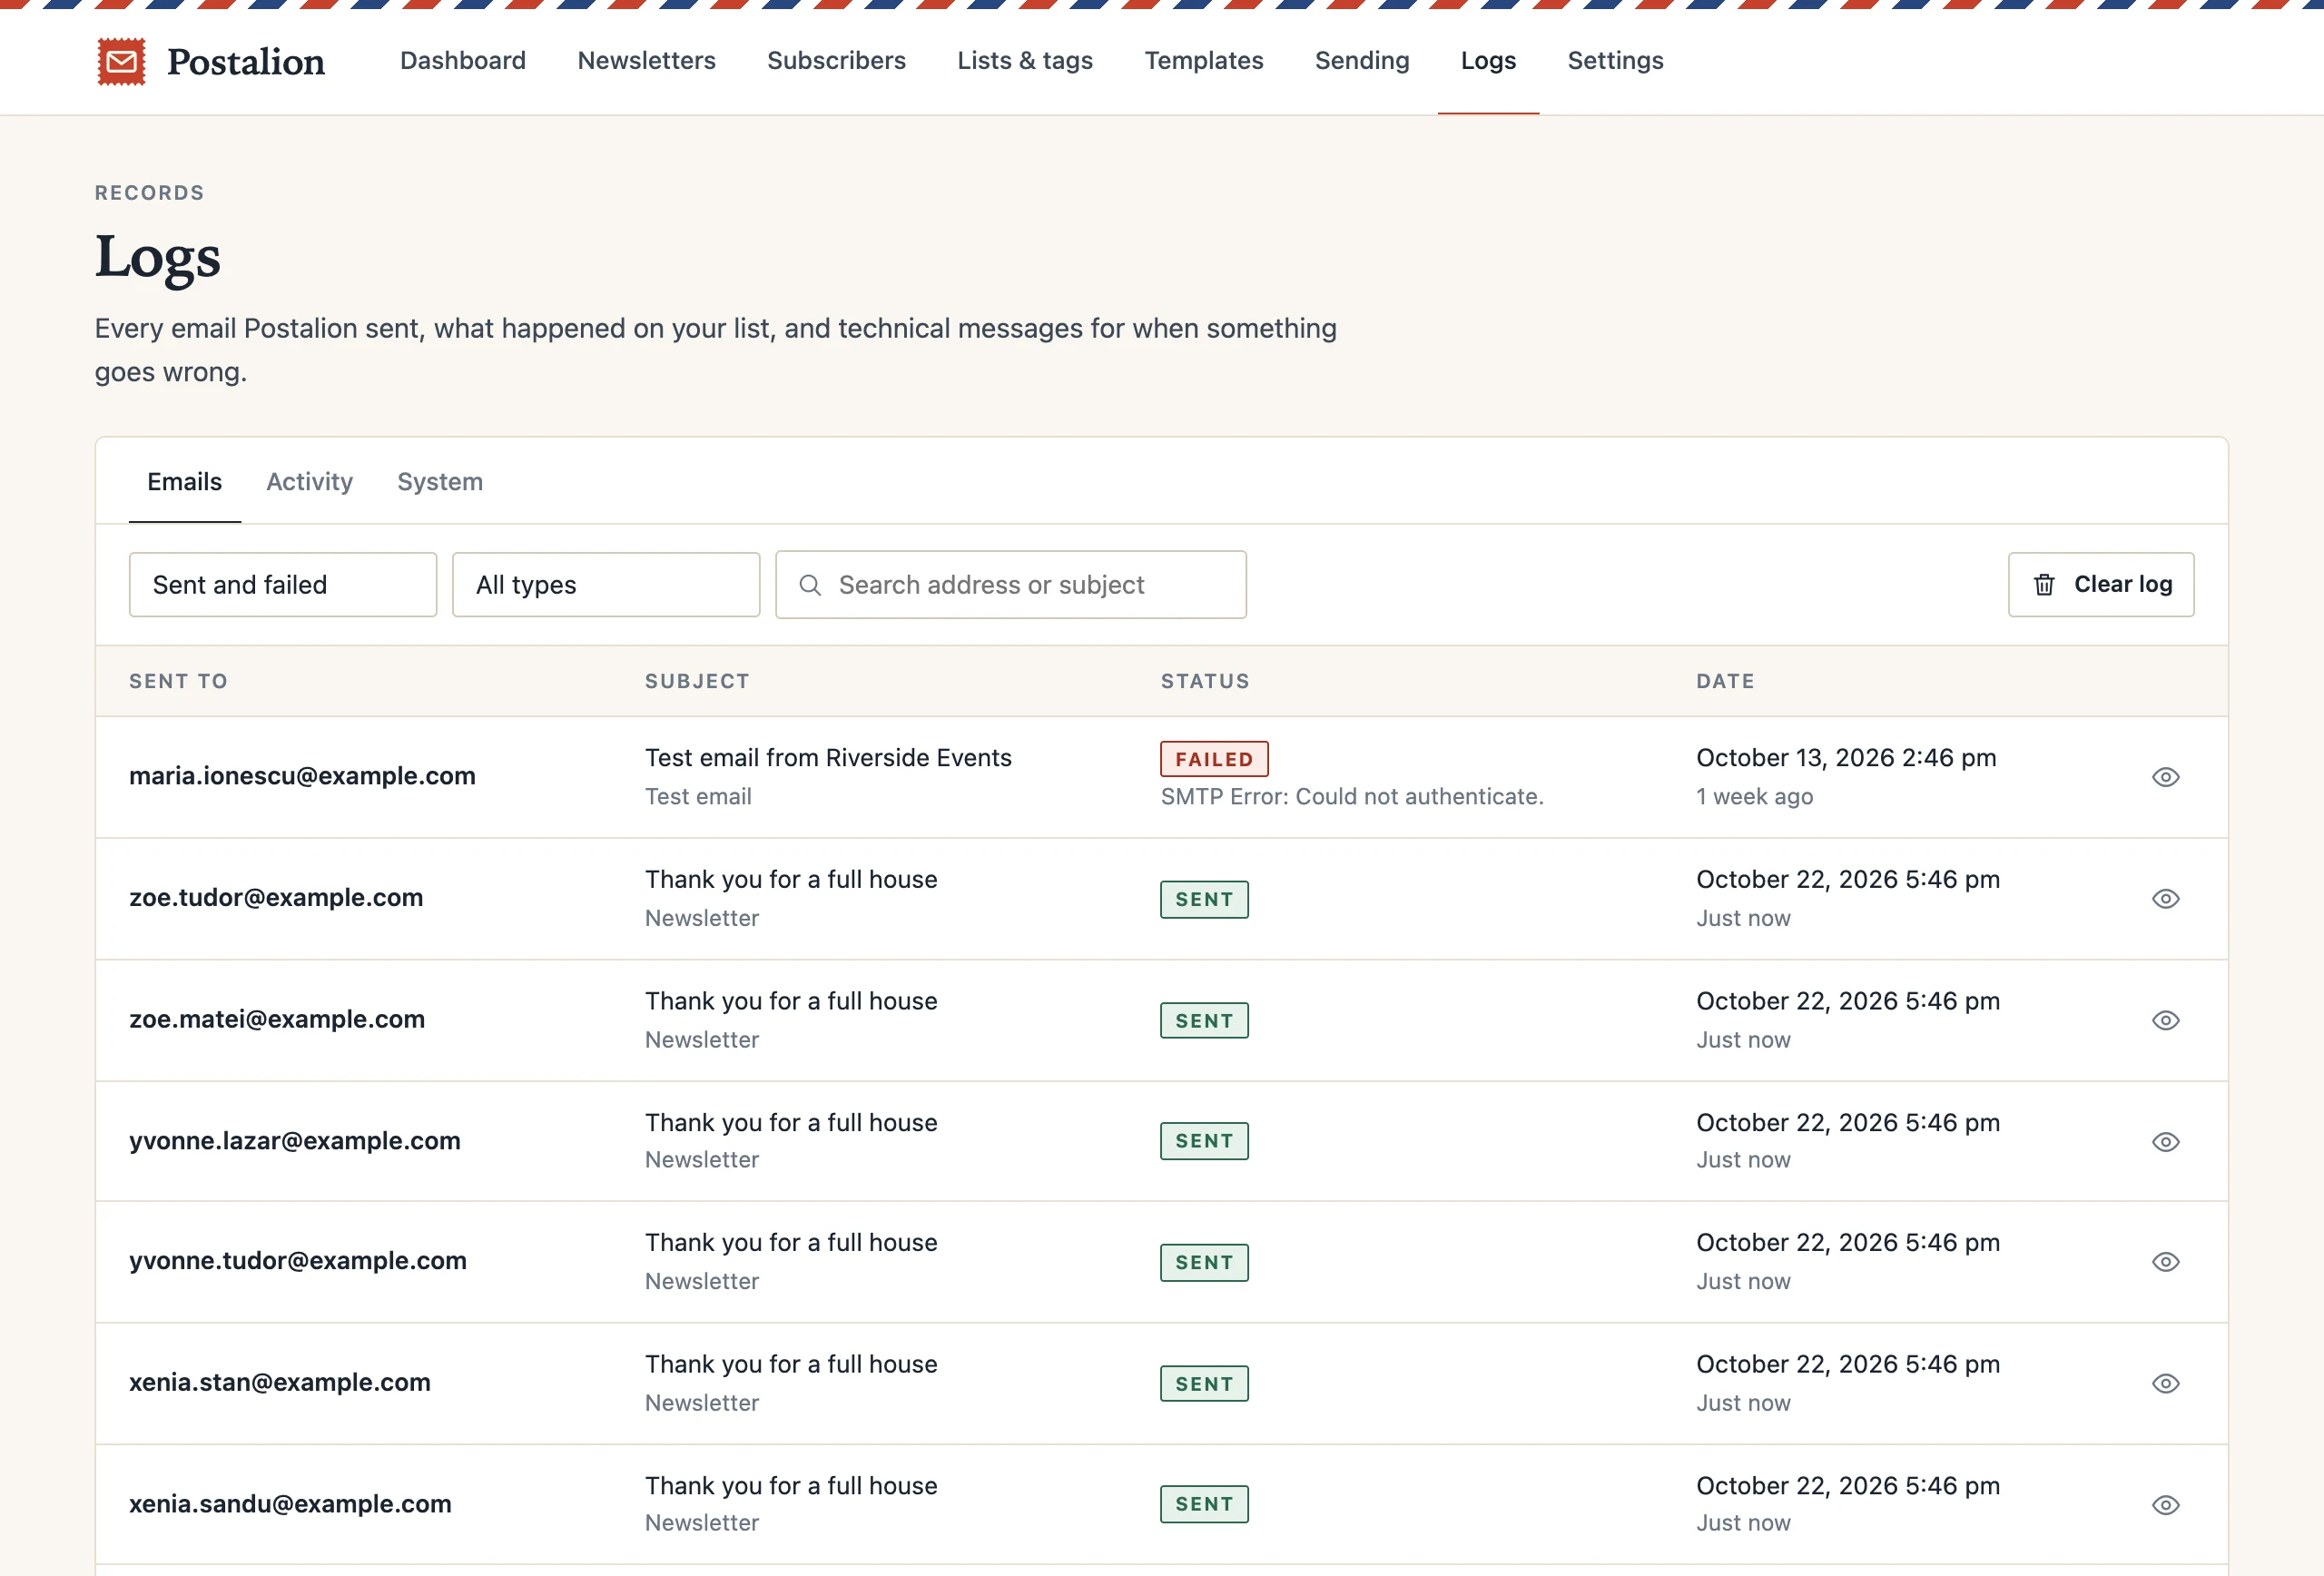
Task: Click zoe.tudor@example.com address
Action: pos(276,898)
